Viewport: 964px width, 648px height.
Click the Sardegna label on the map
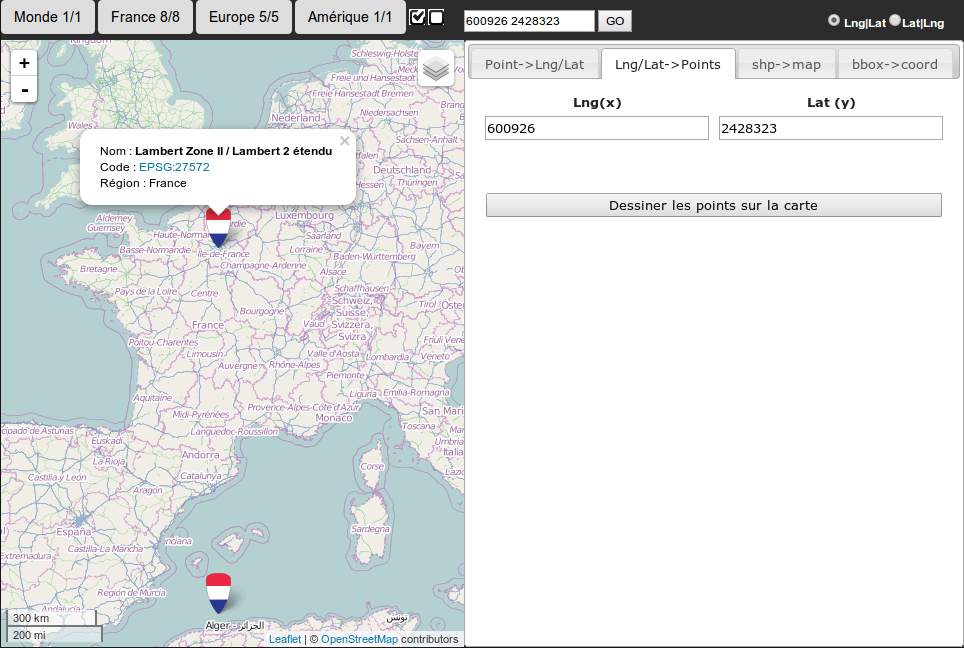pyautogui.click(x=370, y=529)
